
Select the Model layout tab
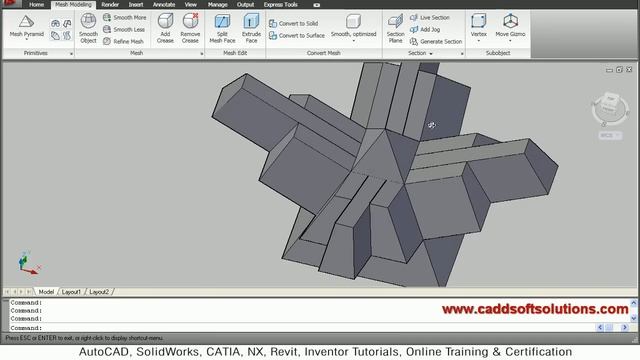click(x=46, y=292)
